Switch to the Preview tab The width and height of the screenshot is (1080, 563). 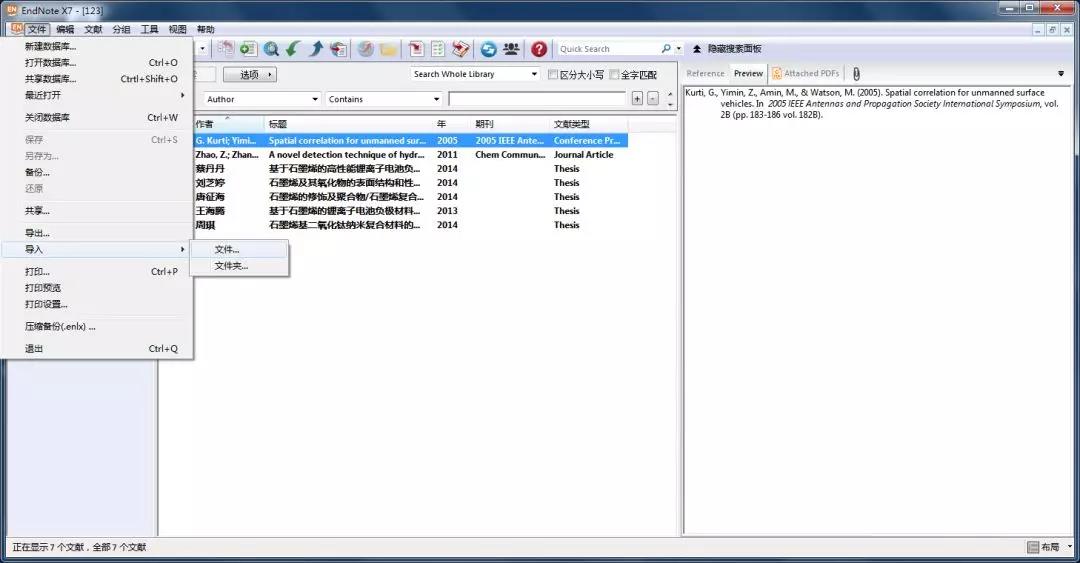tap(748, 73)
